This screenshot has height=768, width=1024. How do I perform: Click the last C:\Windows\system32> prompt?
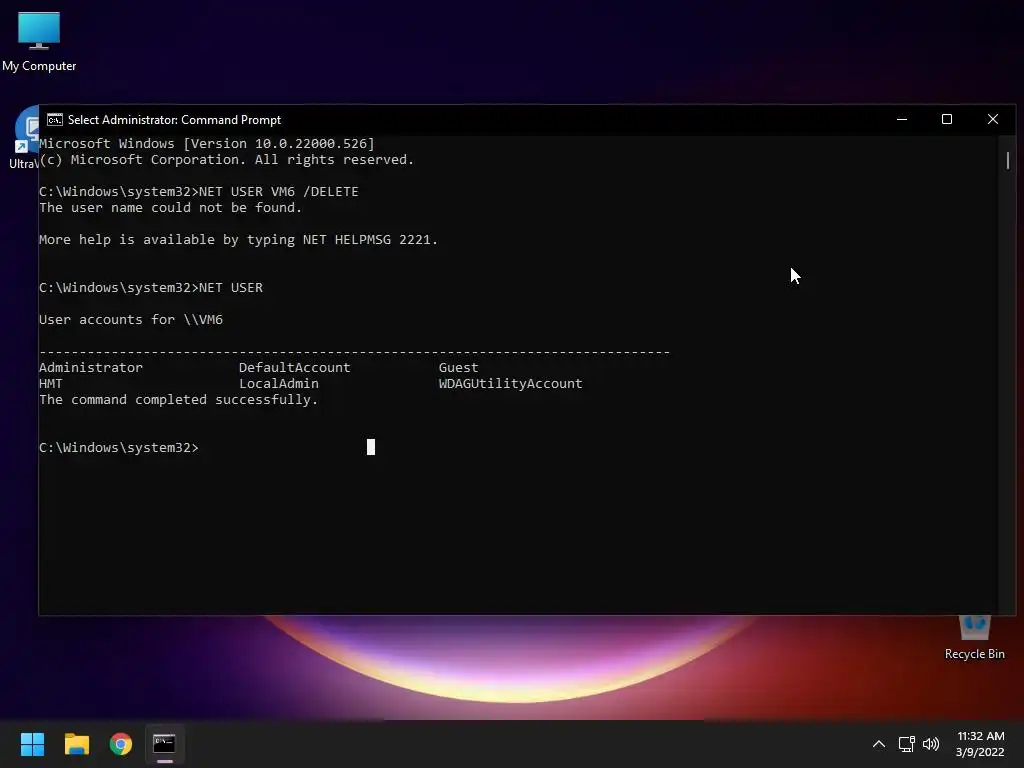(119, 448)
